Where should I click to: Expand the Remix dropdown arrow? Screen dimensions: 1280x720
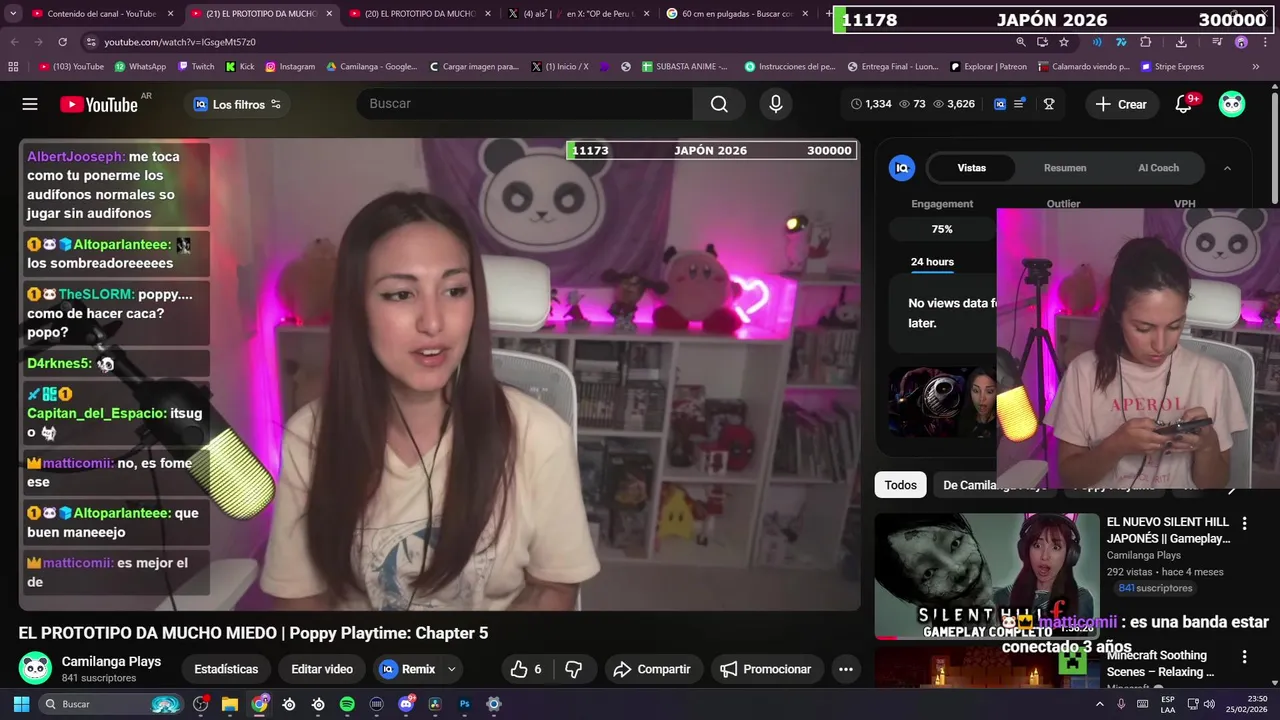pyautogui.click(x=451, y=669)
